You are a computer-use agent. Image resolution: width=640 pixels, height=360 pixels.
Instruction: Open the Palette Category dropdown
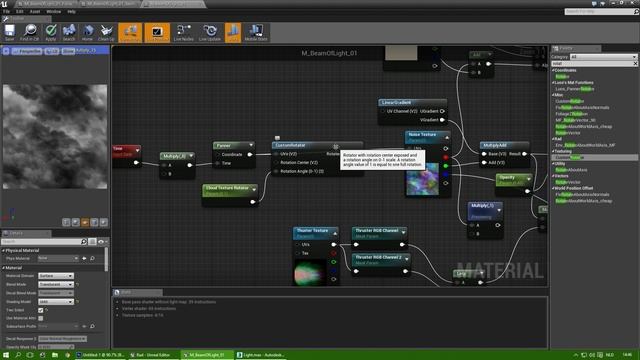point(603,57)
